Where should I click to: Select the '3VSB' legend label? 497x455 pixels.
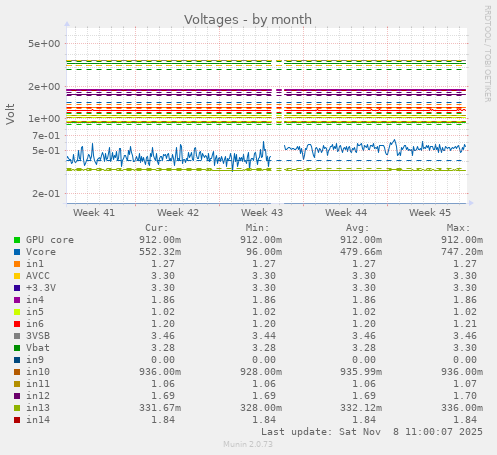(x=38, y=336)
